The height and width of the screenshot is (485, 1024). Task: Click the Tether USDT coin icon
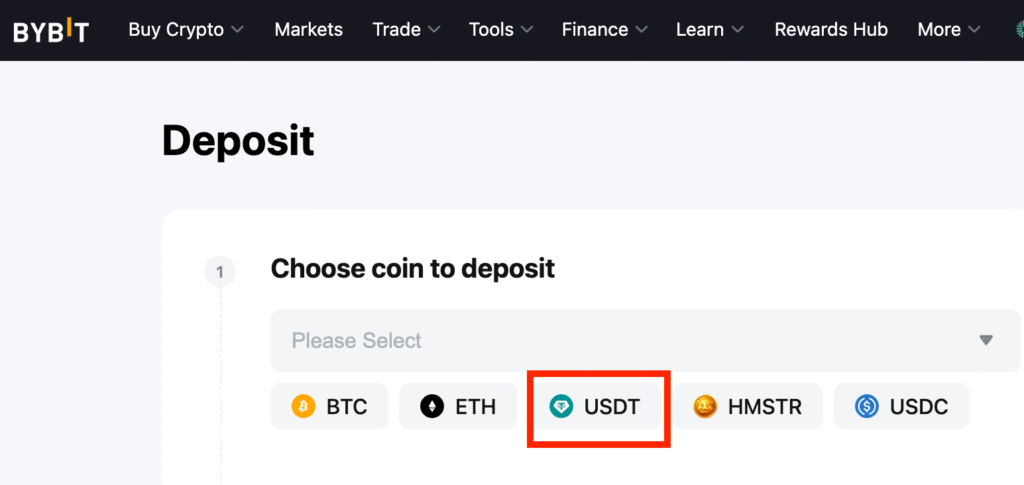tap(562, 407)
